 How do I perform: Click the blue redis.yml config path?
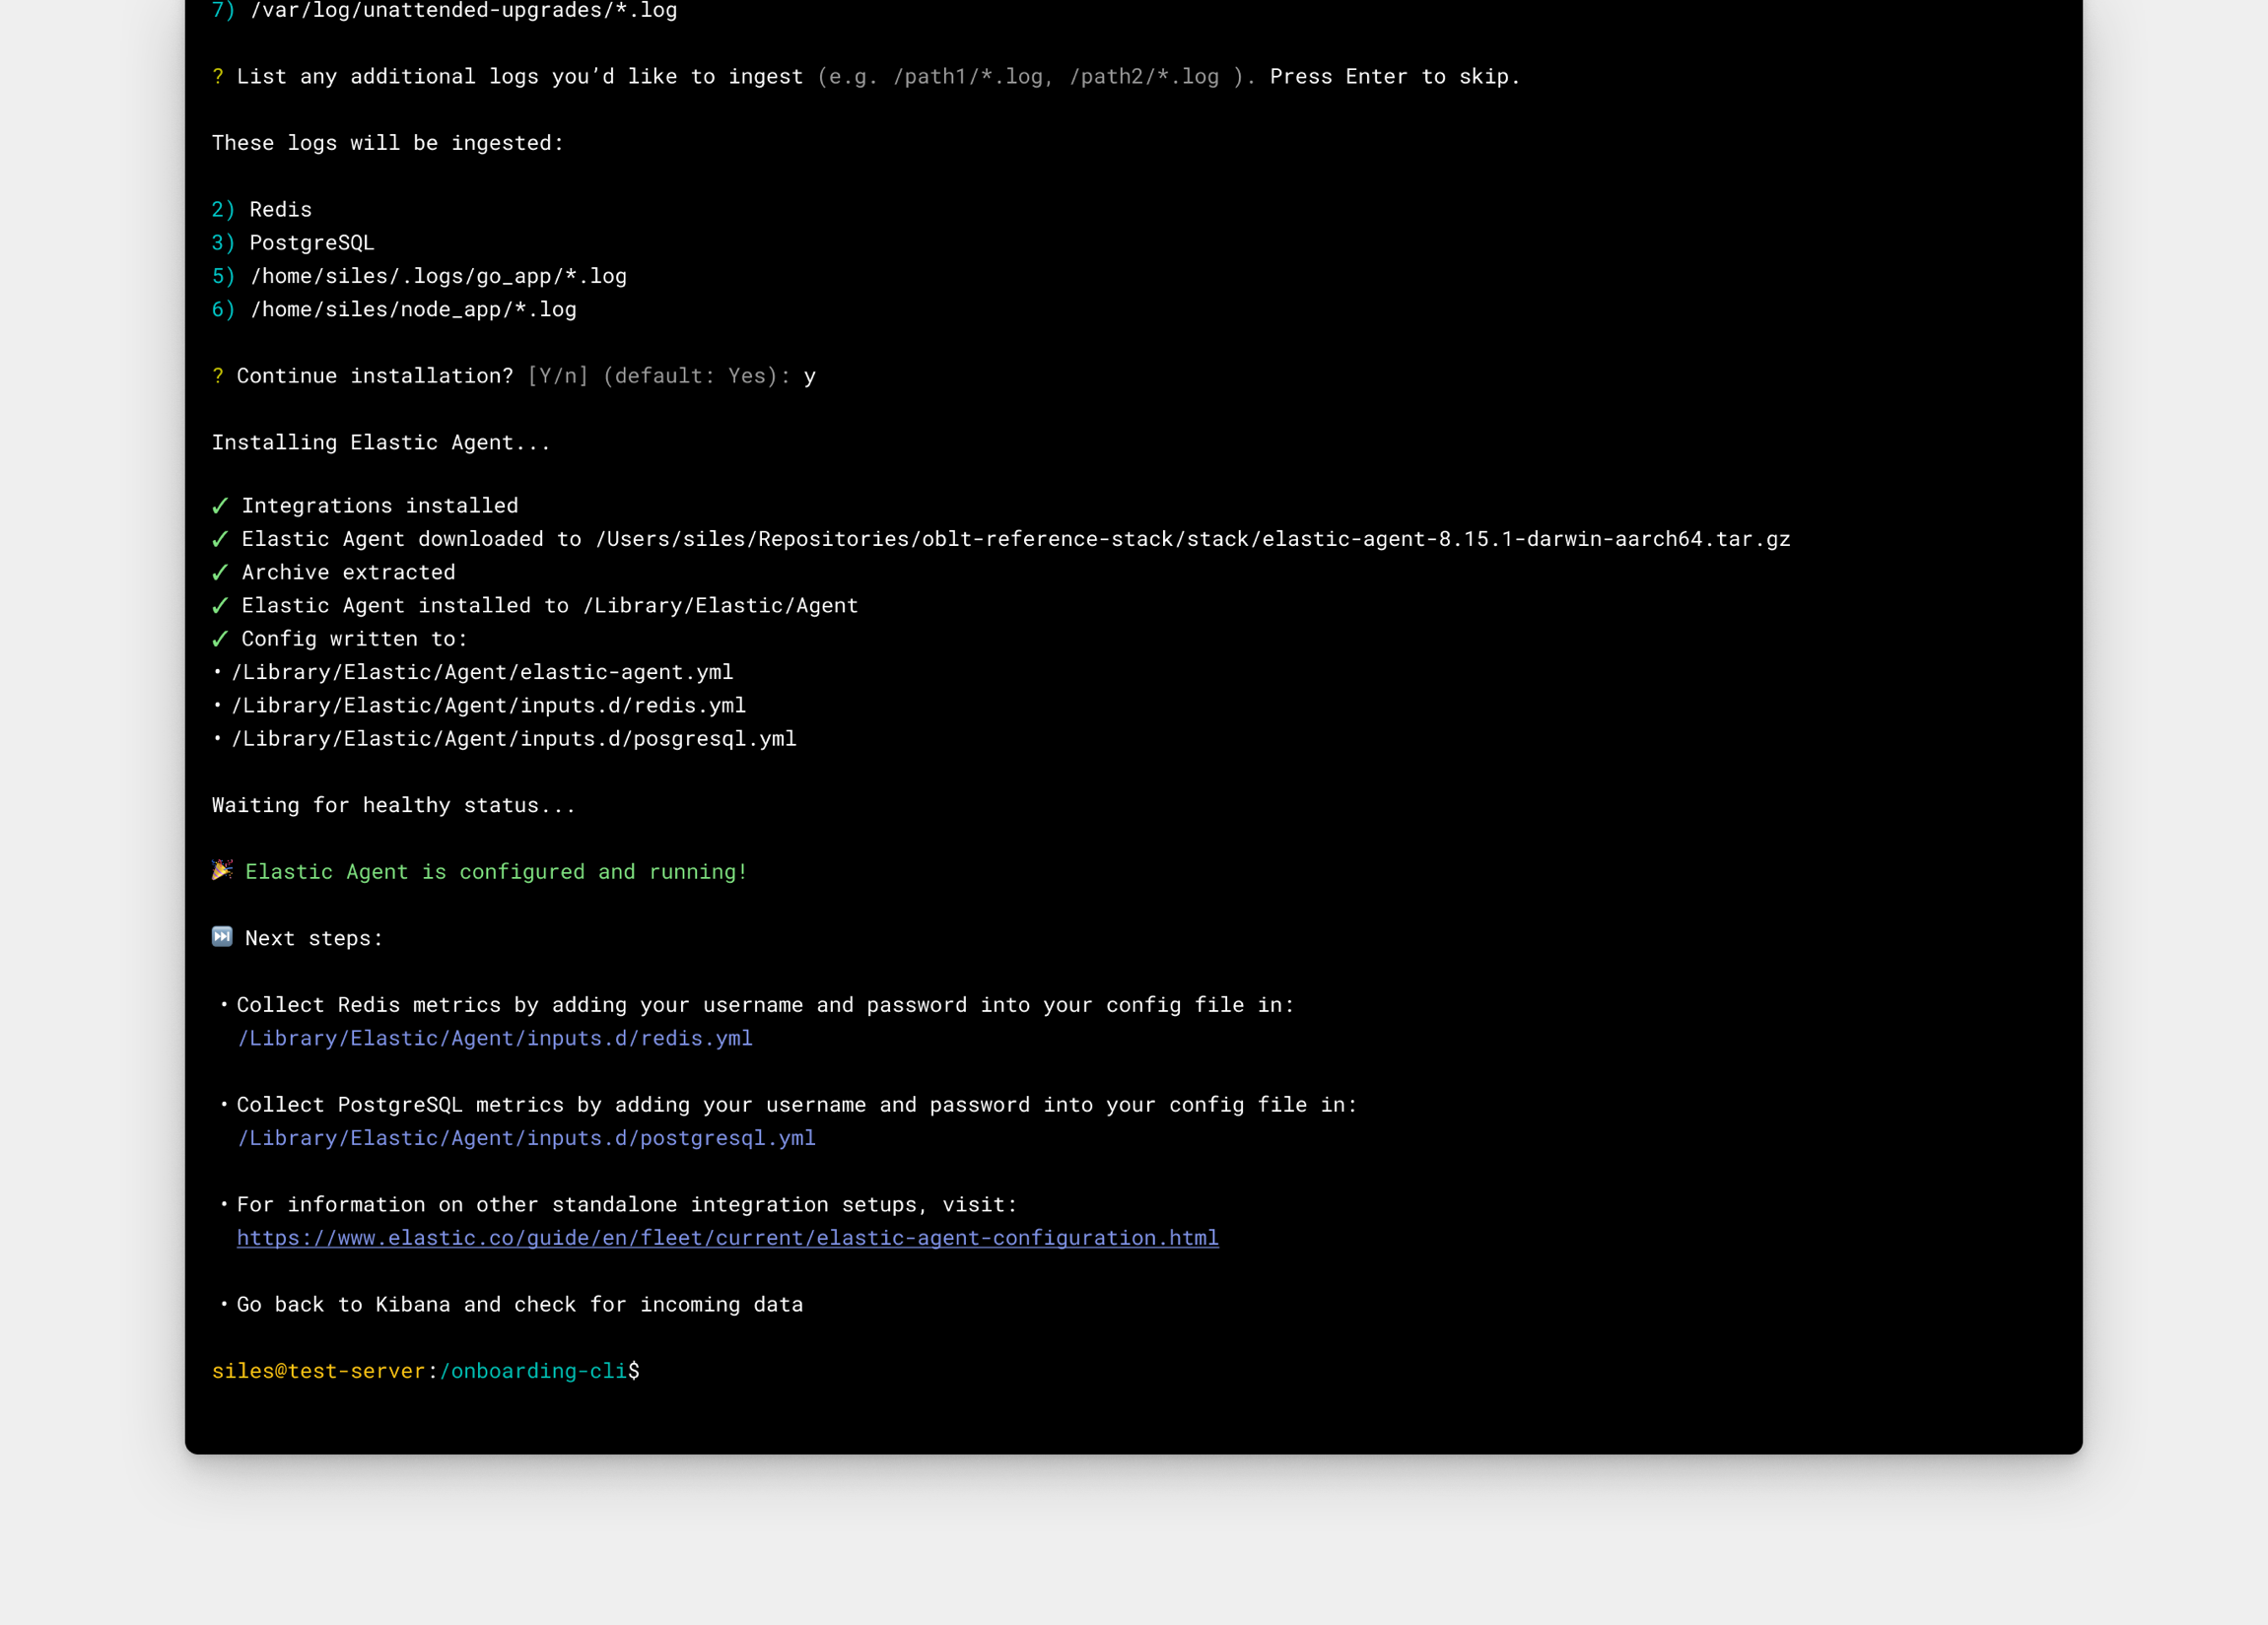pyautogui.click(x=495, y=1038)
